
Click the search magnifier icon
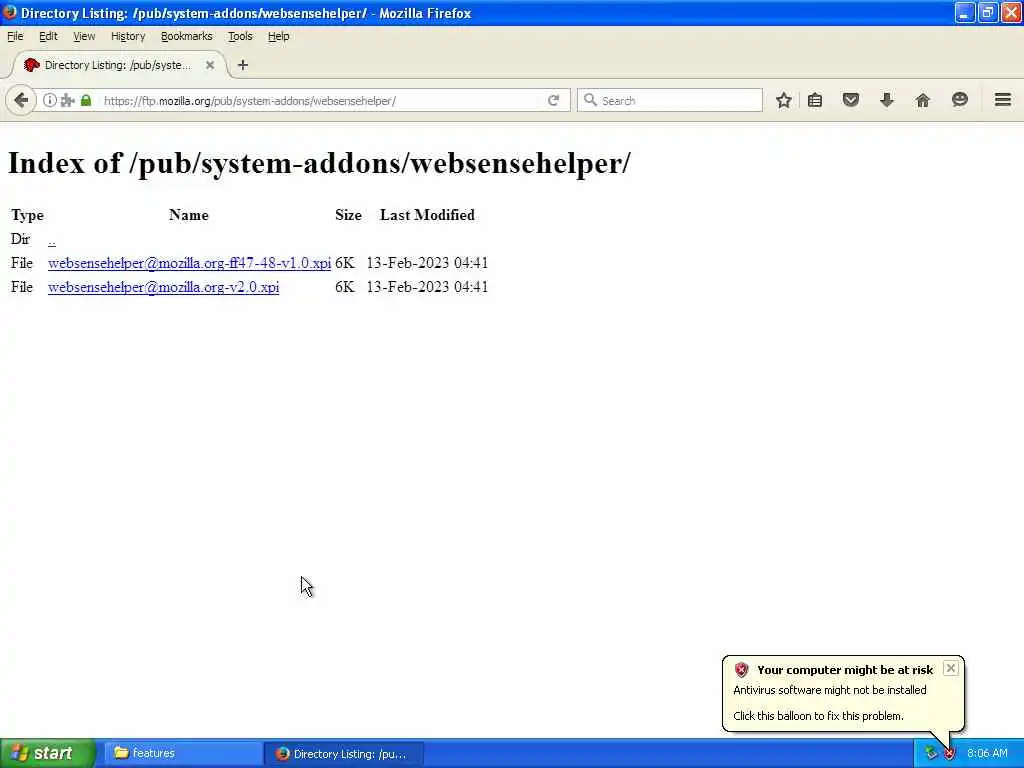[590, 100]
